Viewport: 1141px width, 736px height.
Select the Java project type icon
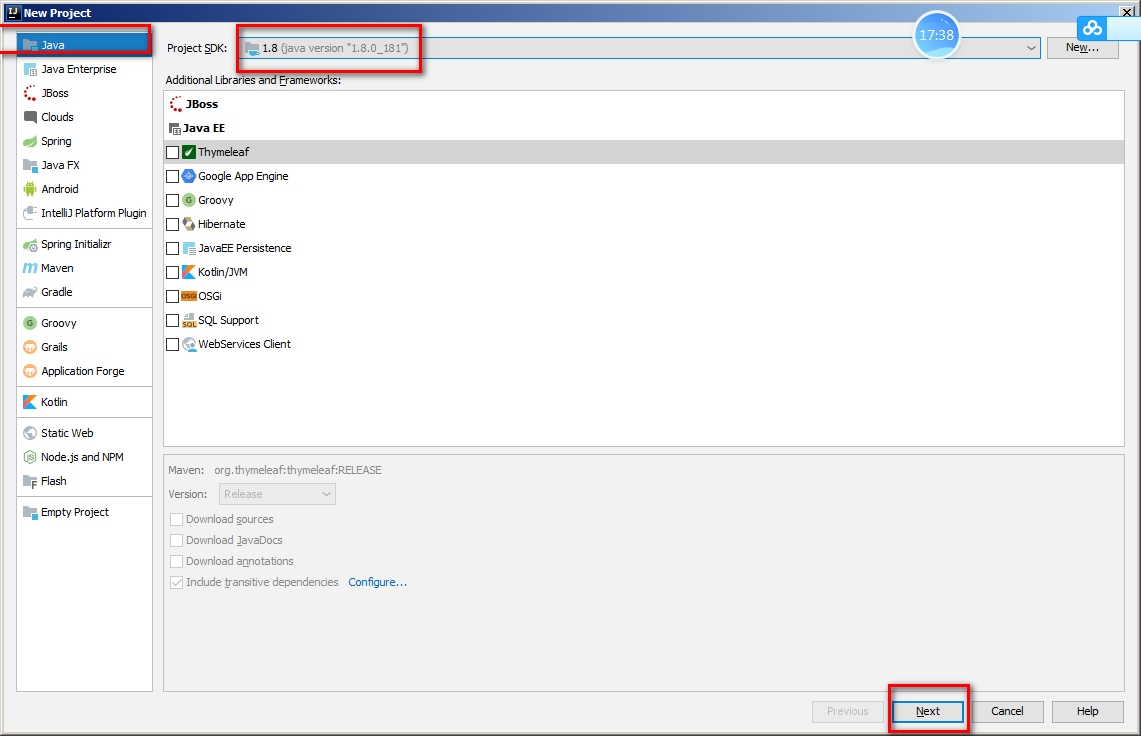pyautogui.click(x=30, y=45)
